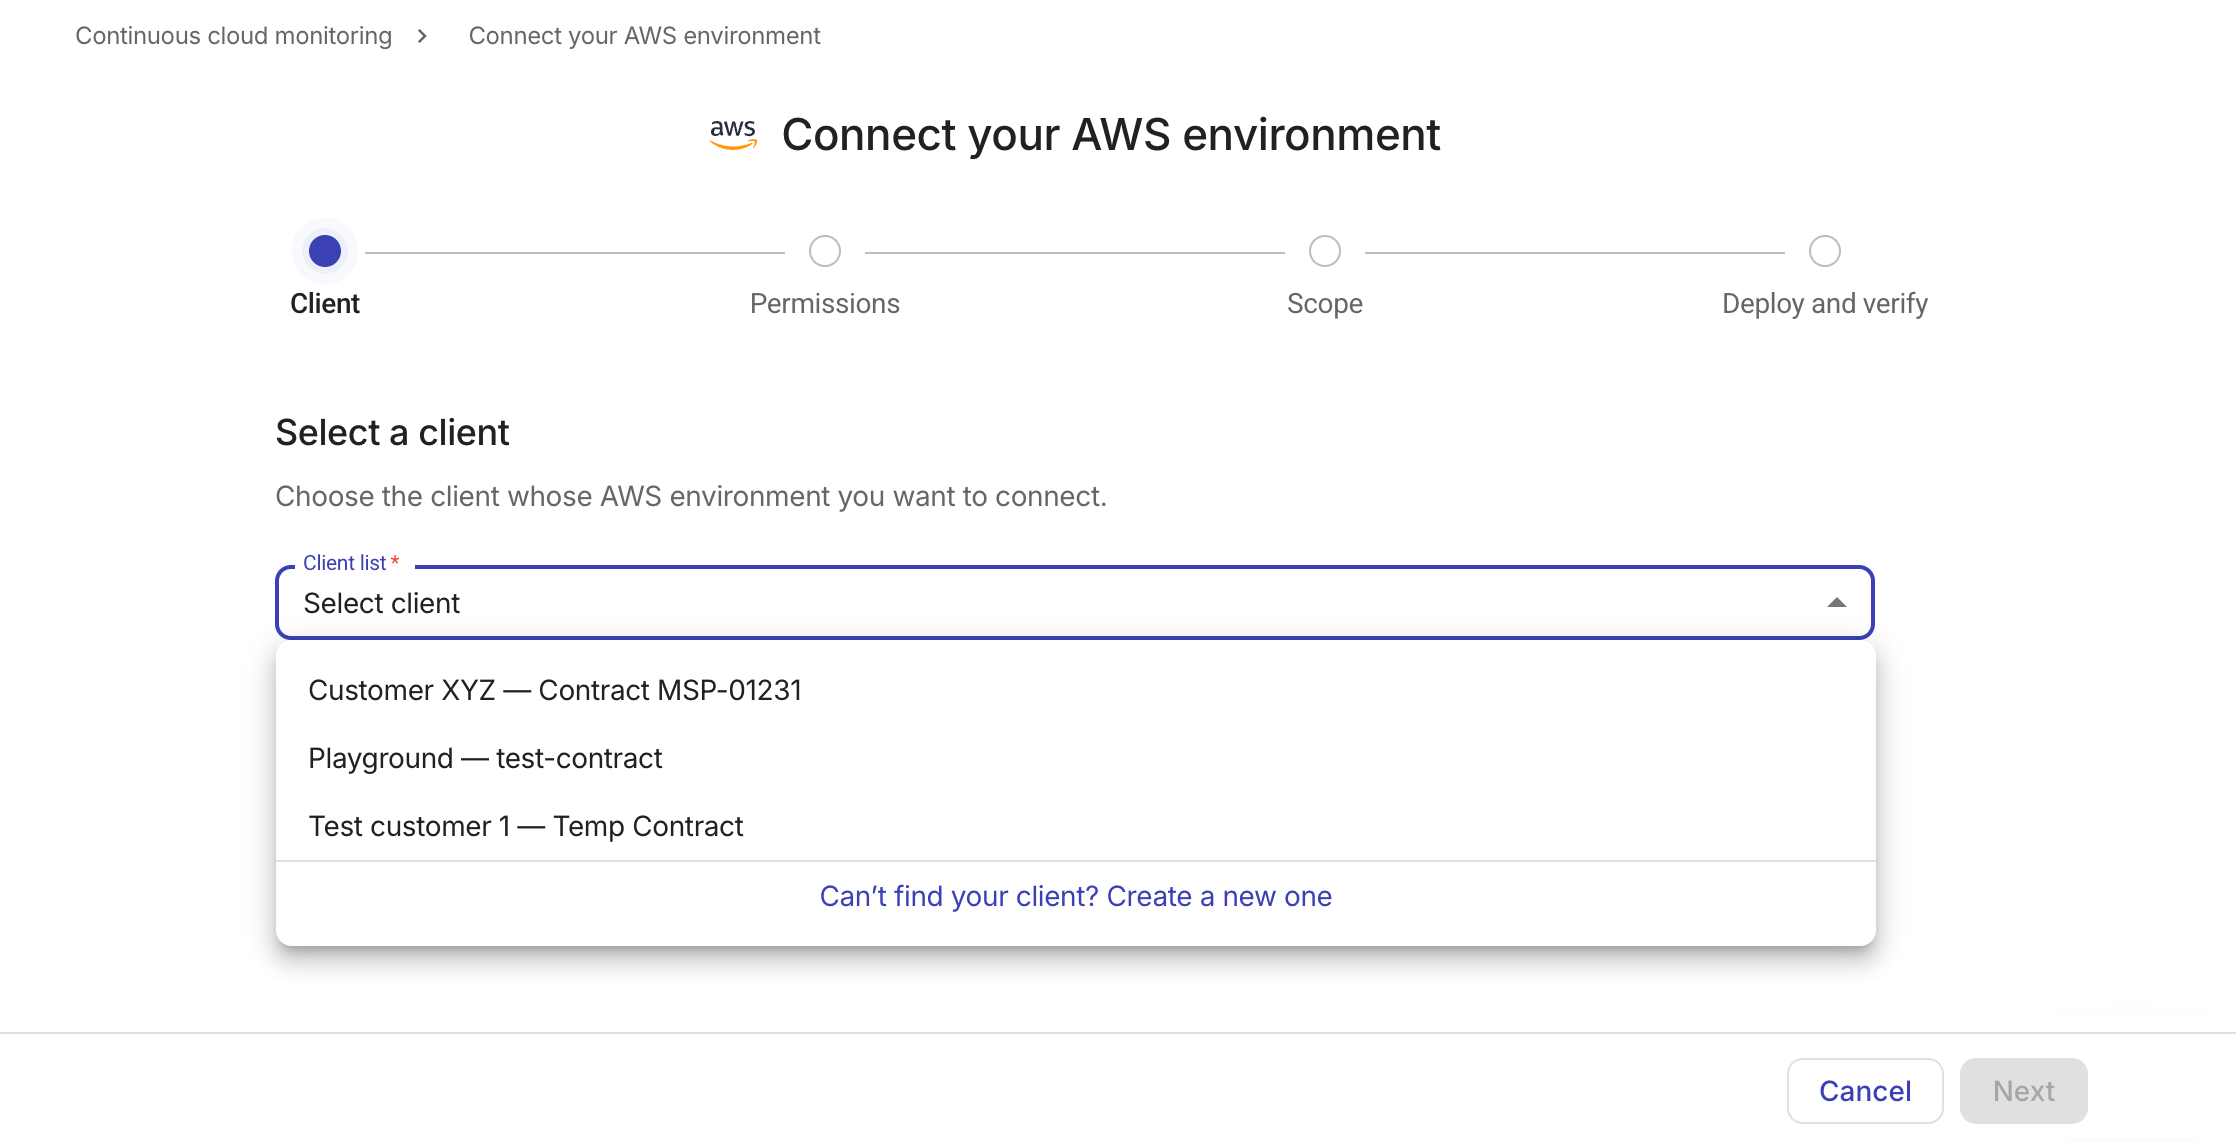Choose Customer XYZ — Contract MSP-01231
2236x1142 pixels.
pos(1075,690)
